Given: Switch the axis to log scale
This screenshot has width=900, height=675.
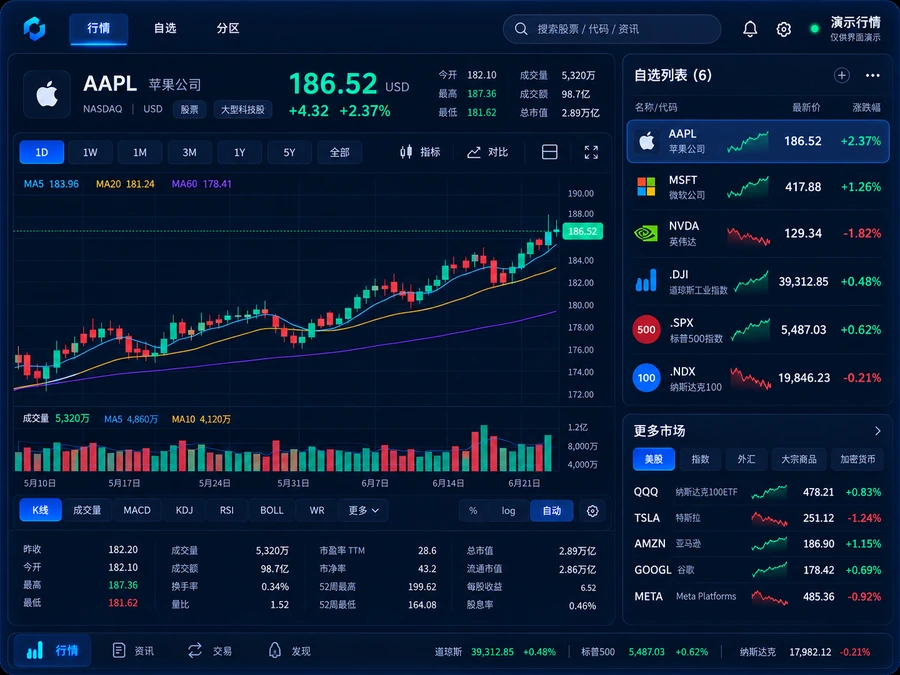Looking at the screenshot, I should coord(508,510).
